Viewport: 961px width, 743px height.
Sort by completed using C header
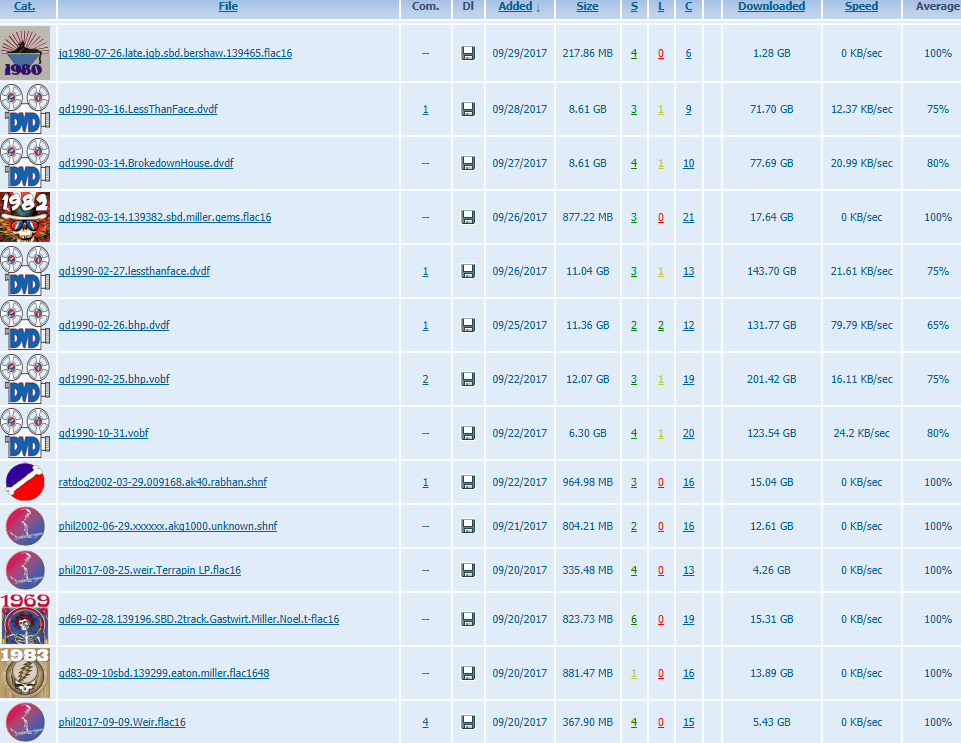pos(688,6)
